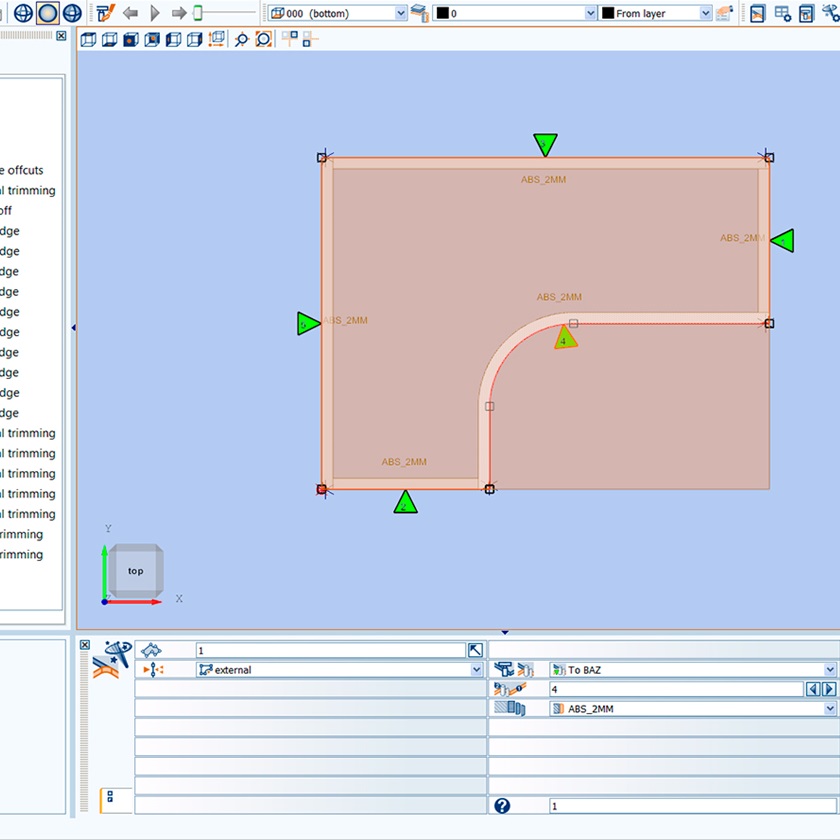Click the top-right corner point of the part
Viewport: 840px width, 840px height.
[x=769, y=158]
